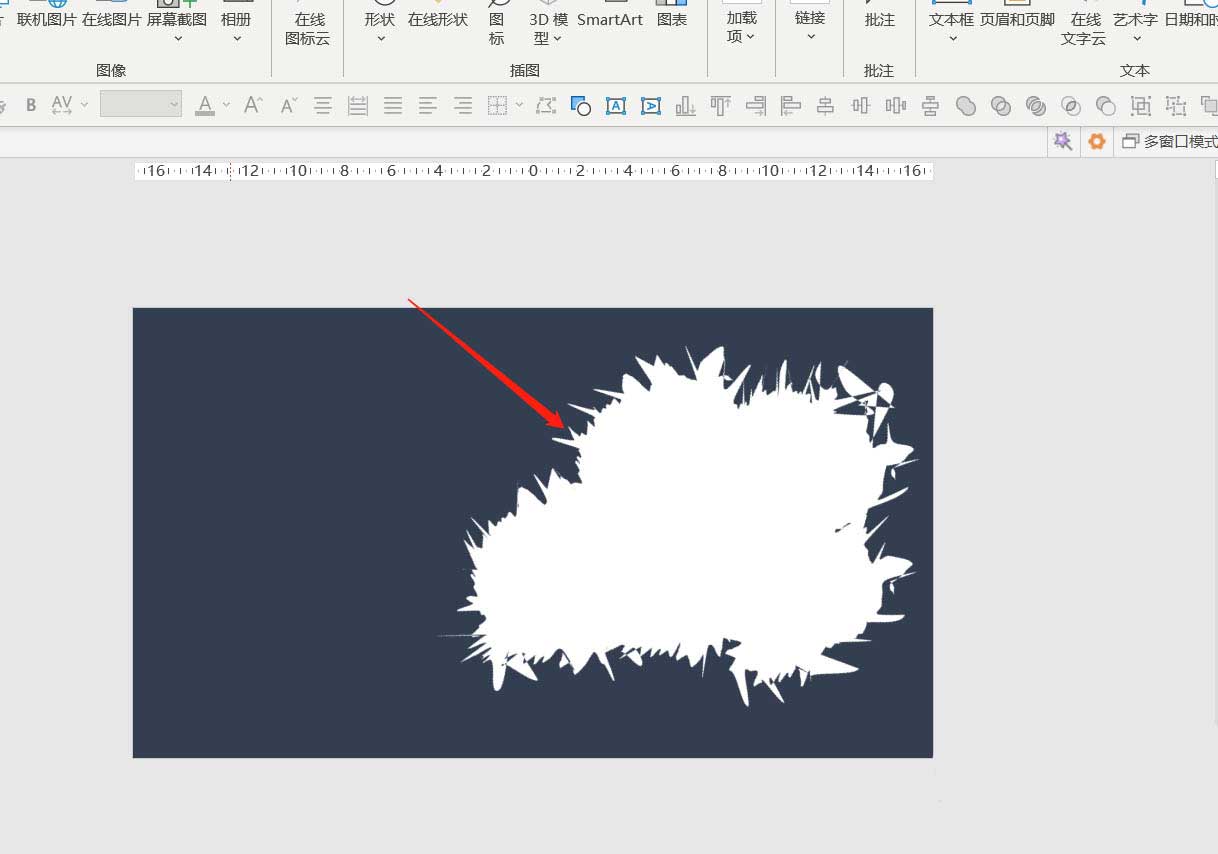Click the center text alignment icon
The height and width of the screenshot is (854, 1218).
[323, 105]
